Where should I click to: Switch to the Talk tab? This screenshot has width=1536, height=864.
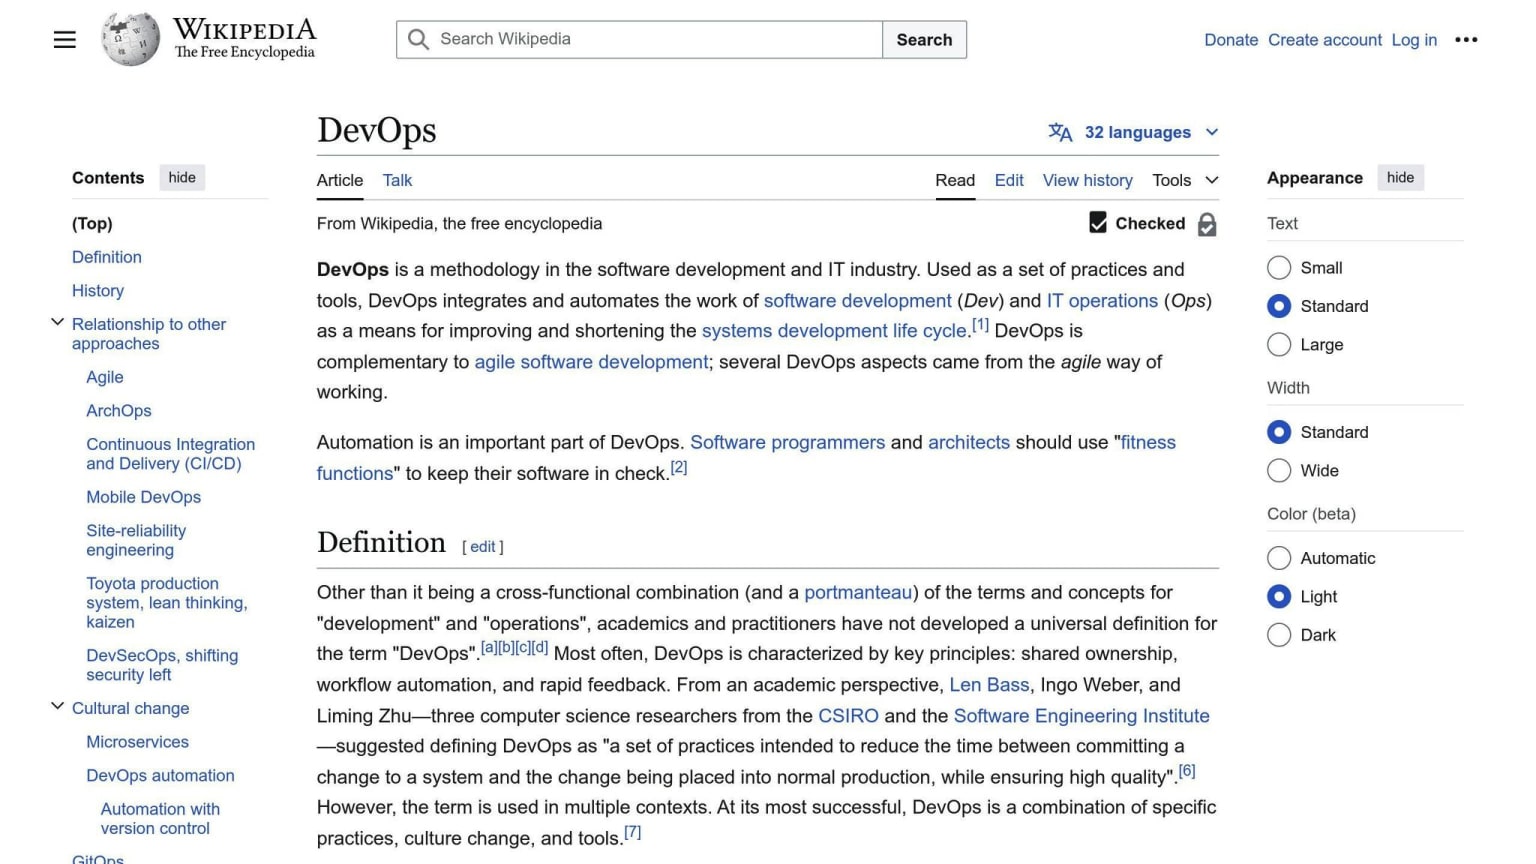click(x=397, y=180)
